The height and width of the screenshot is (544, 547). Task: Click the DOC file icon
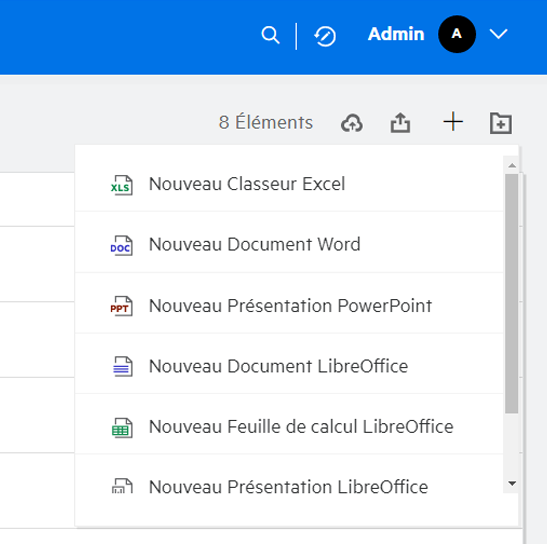click(121, 245)
